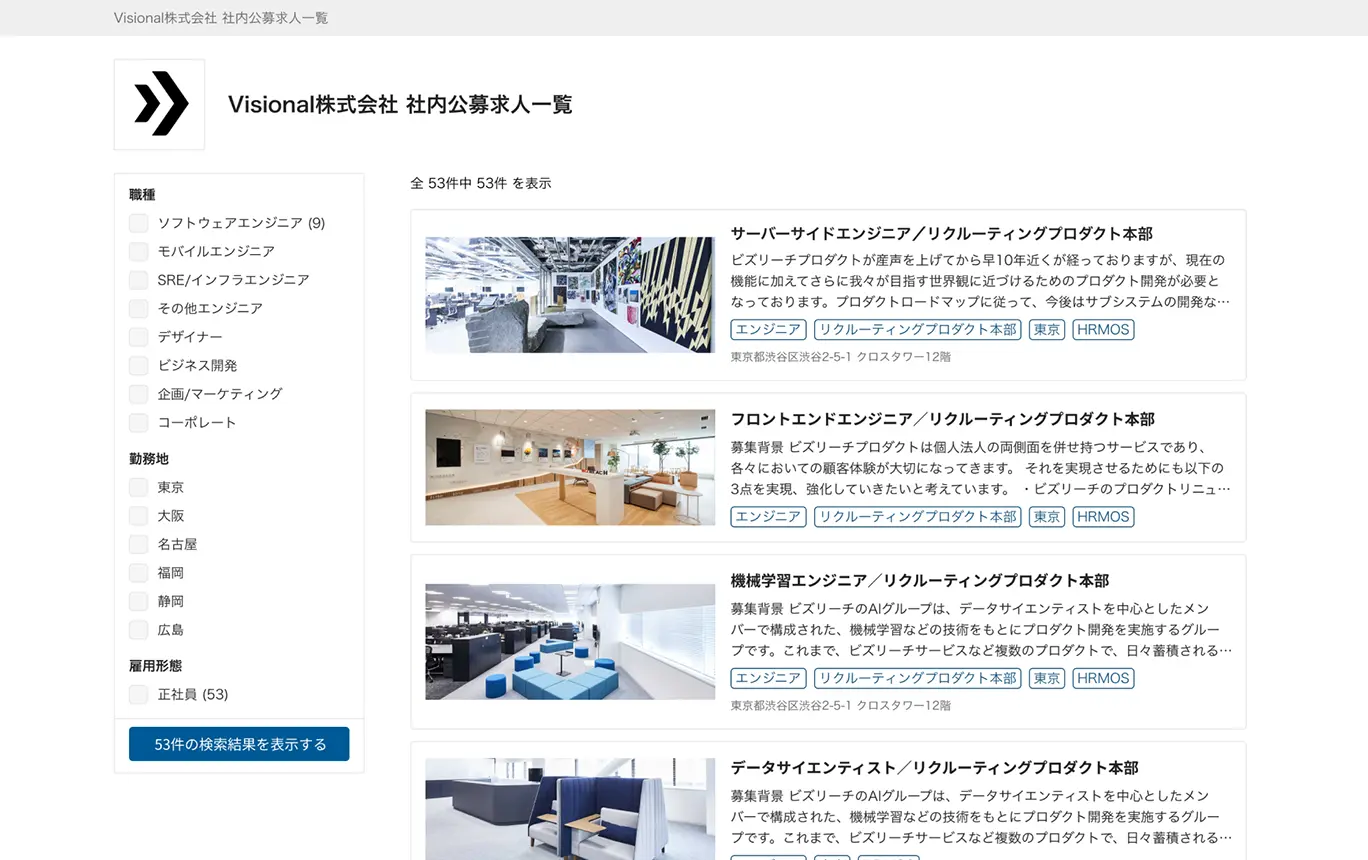Image resolution: width=1368 pixels, height=860 pixels.
Task: Select the 大阪 location checkbox
Action: pyautogui.click(x=138, y=516)
